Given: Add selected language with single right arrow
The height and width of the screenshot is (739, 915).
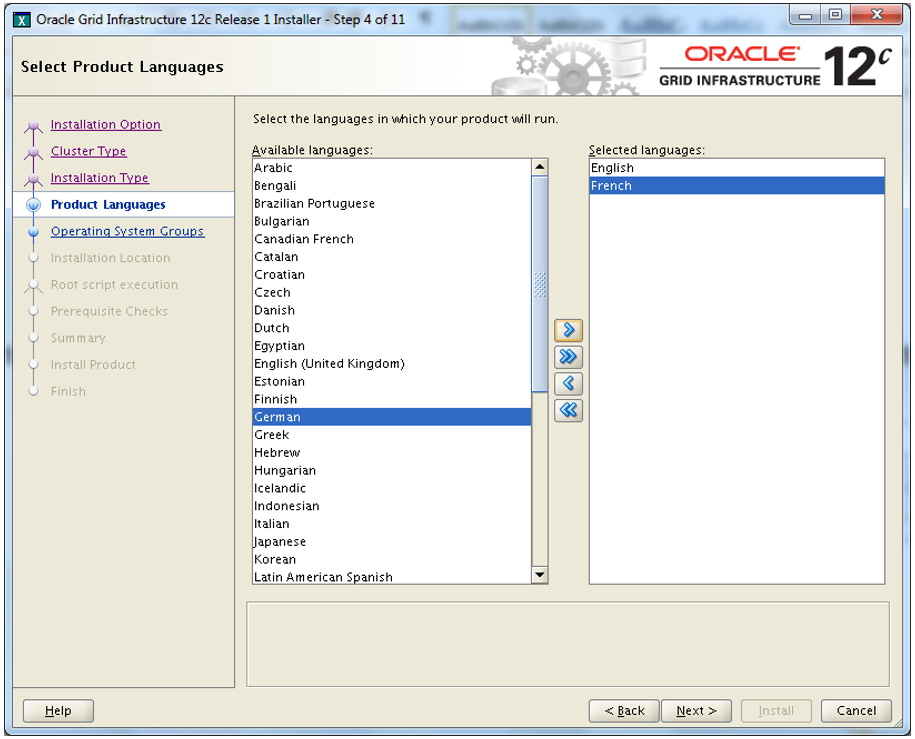Looking at the screenshot, I should point(568,330).
